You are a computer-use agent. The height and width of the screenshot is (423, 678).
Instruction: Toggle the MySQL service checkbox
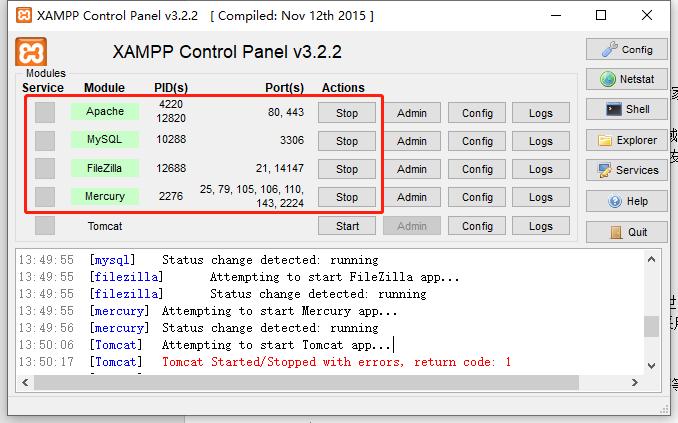[x=45, y=141]
